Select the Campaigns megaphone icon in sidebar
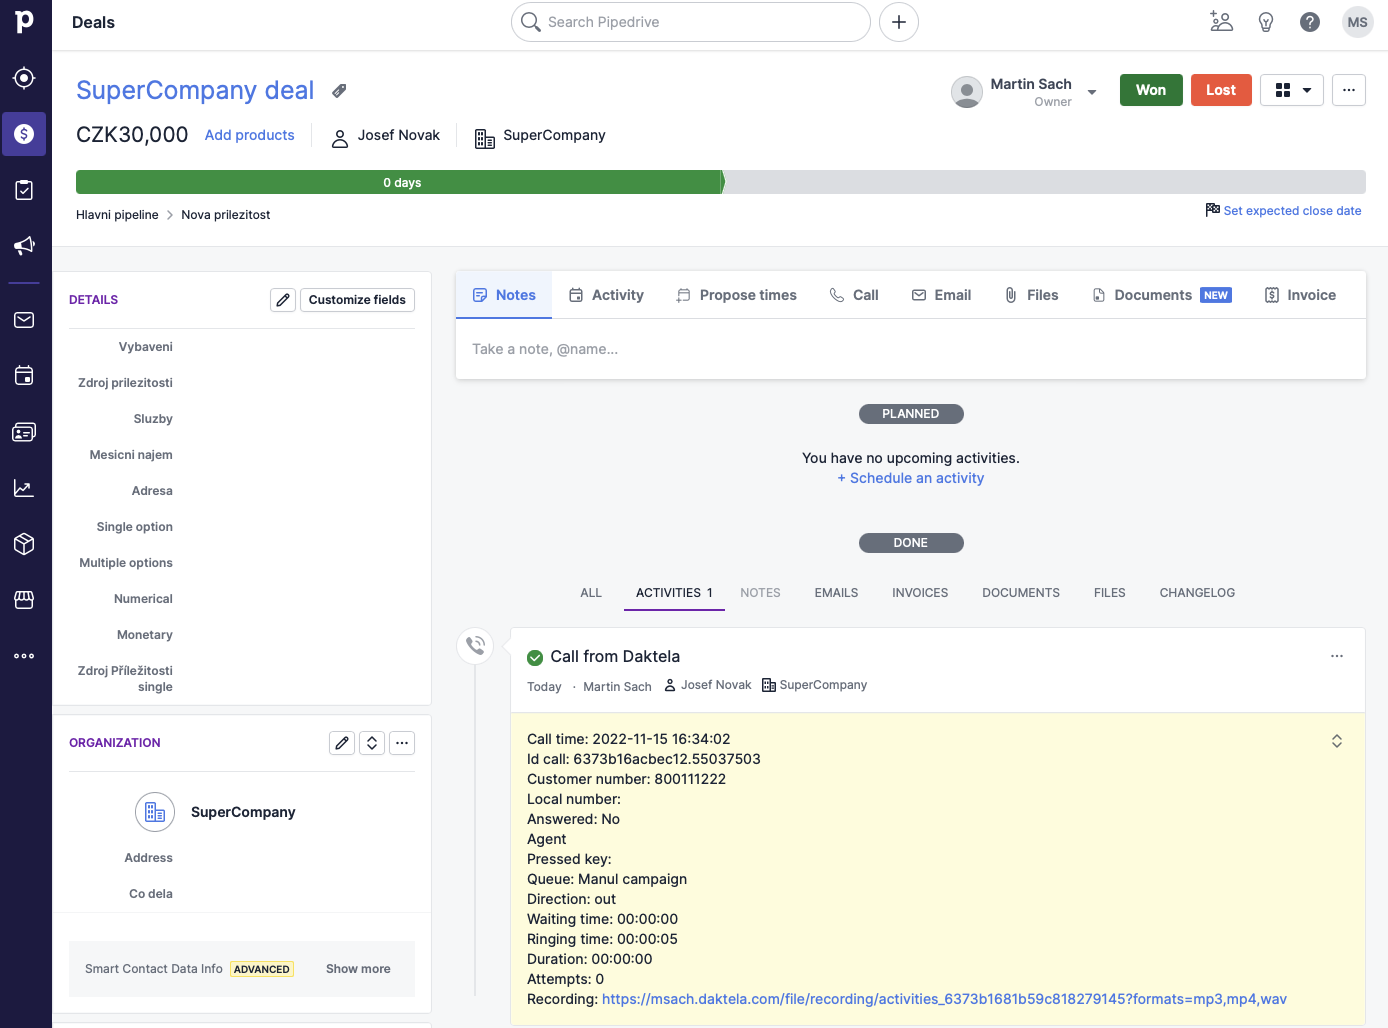Viewport: 1388px width, 1028px height. [24, 245]
